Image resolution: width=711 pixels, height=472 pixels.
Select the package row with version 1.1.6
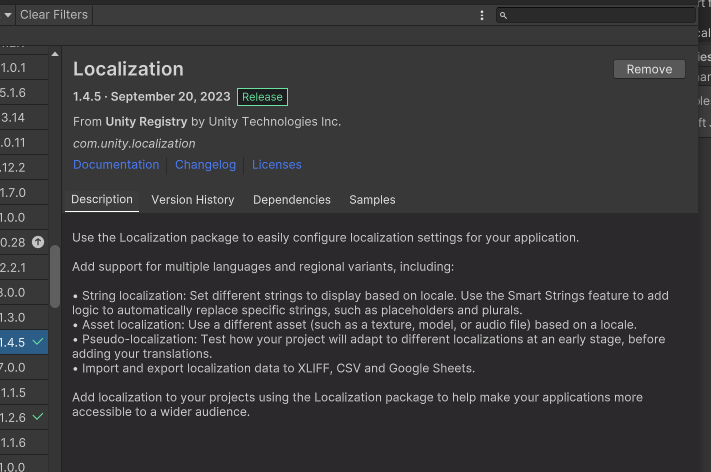point(24,442)
